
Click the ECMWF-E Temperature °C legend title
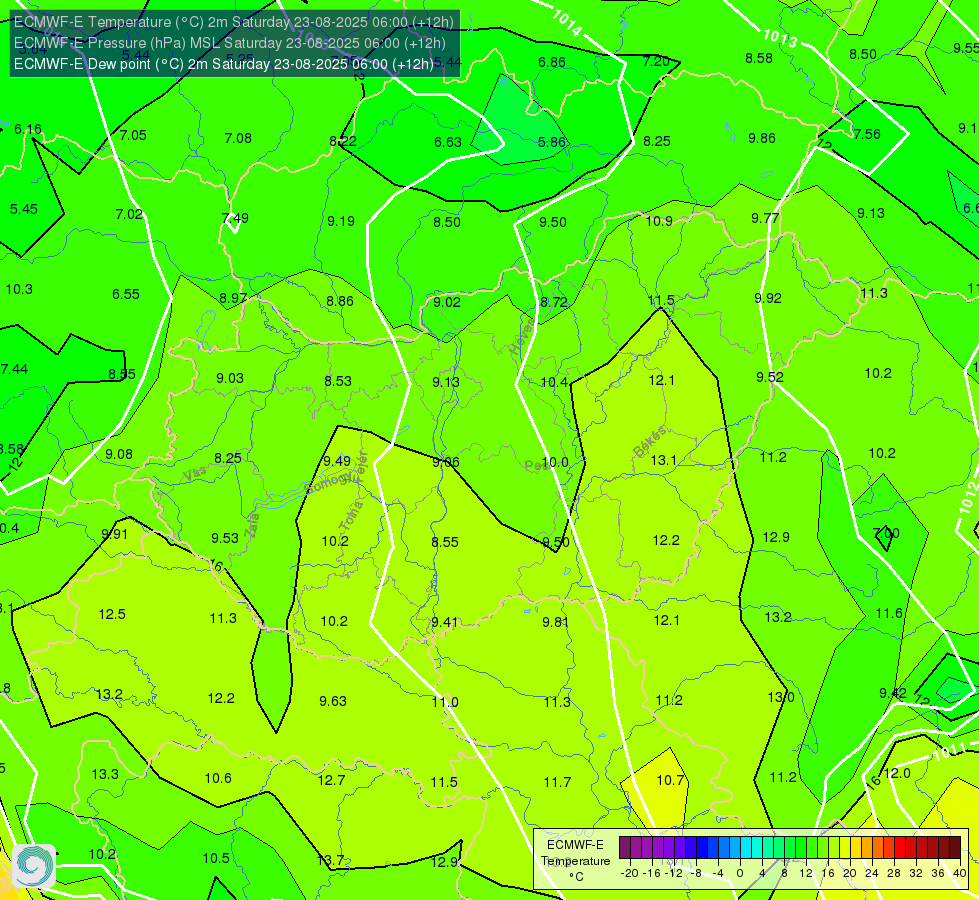575,861
